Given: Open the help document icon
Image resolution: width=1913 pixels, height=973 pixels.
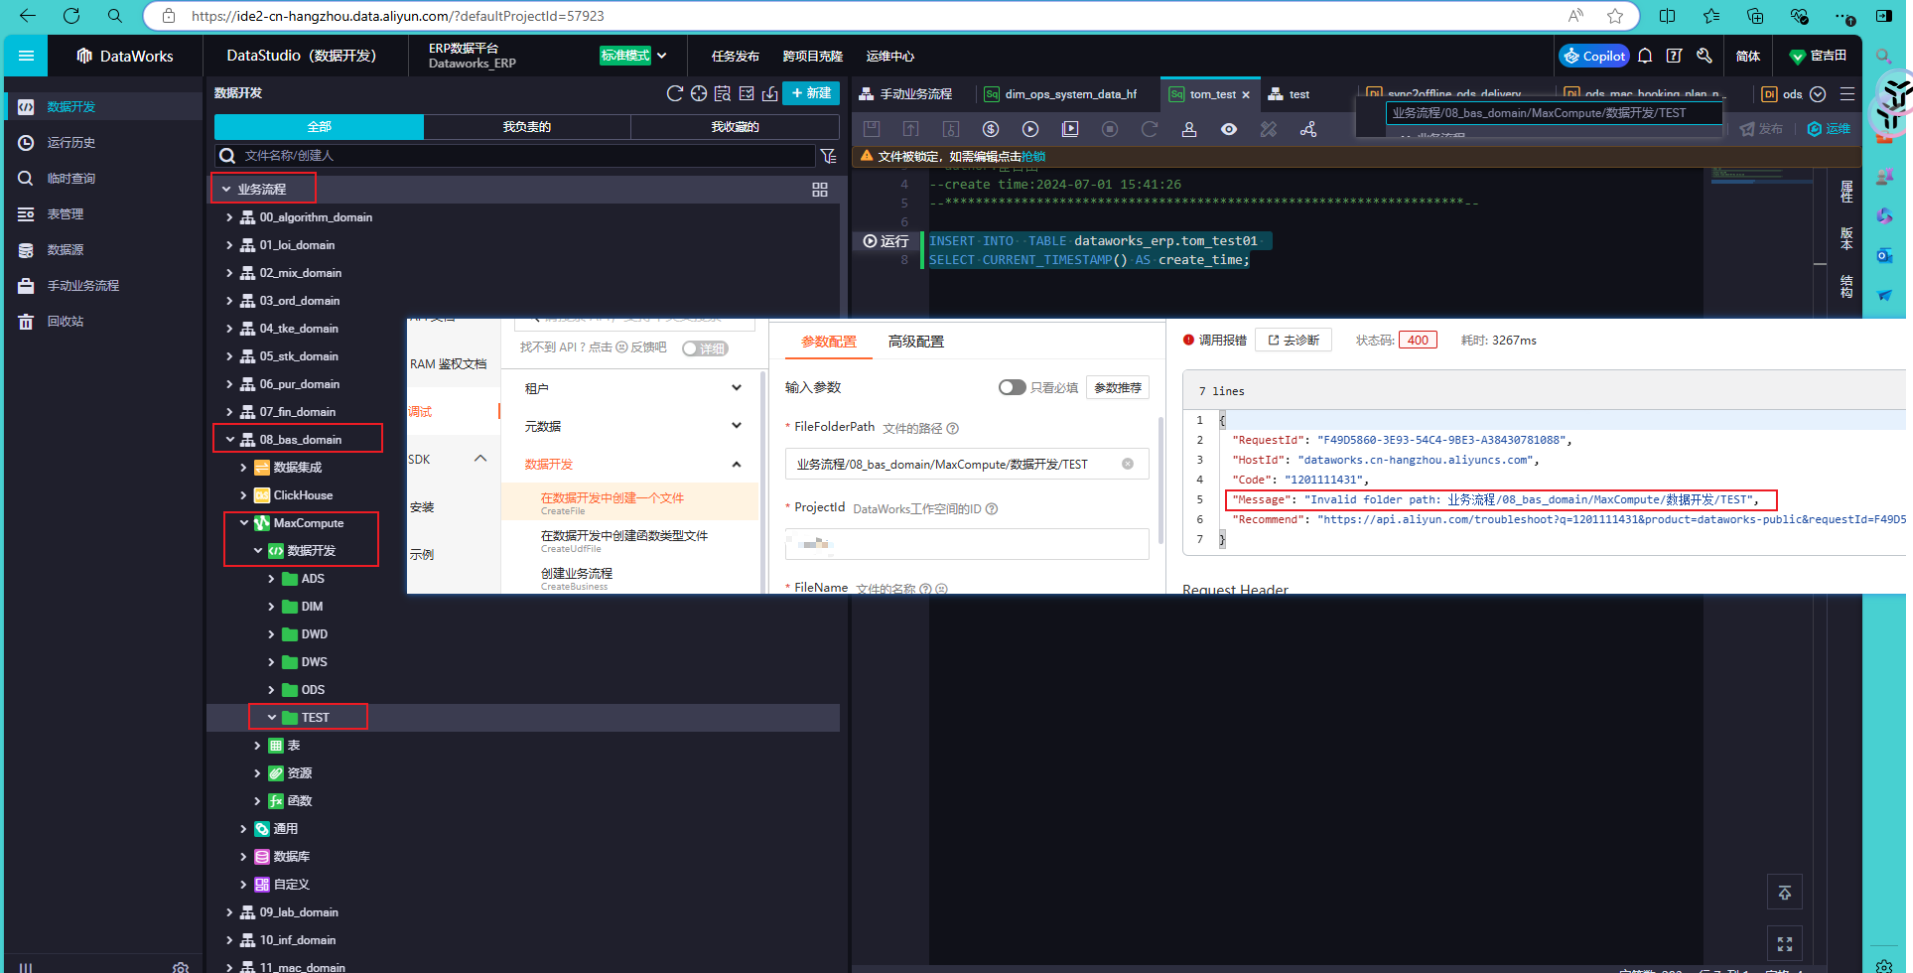Looking at the screenshot, I should click(1674, 56).
